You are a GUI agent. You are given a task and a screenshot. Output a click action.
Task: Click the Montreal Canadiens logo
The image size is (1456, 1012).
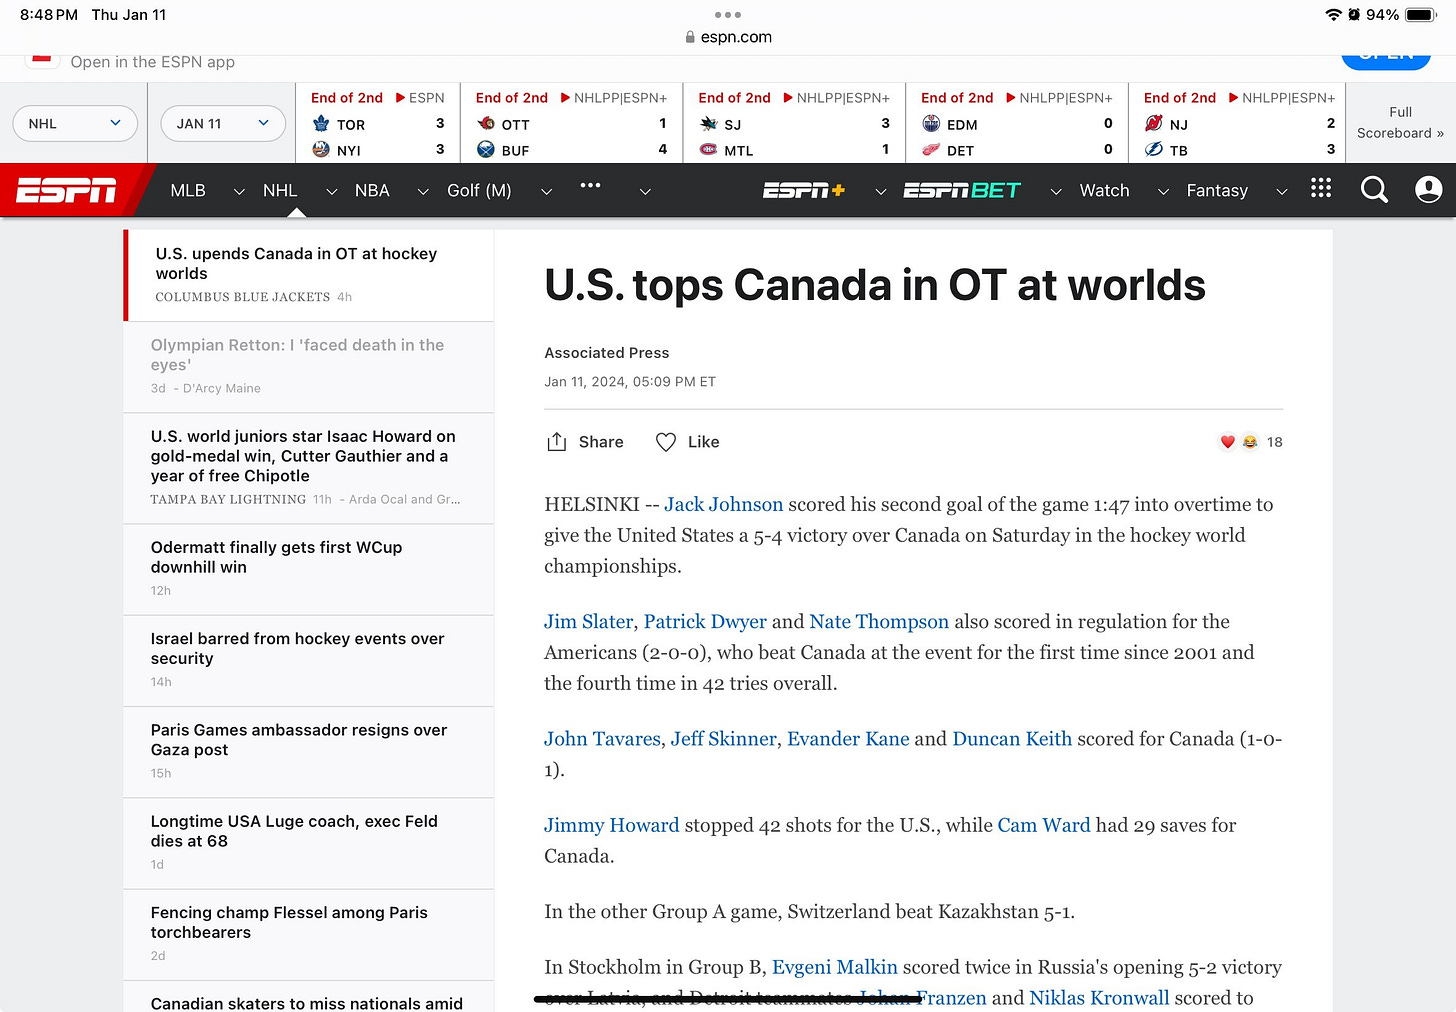709,149
